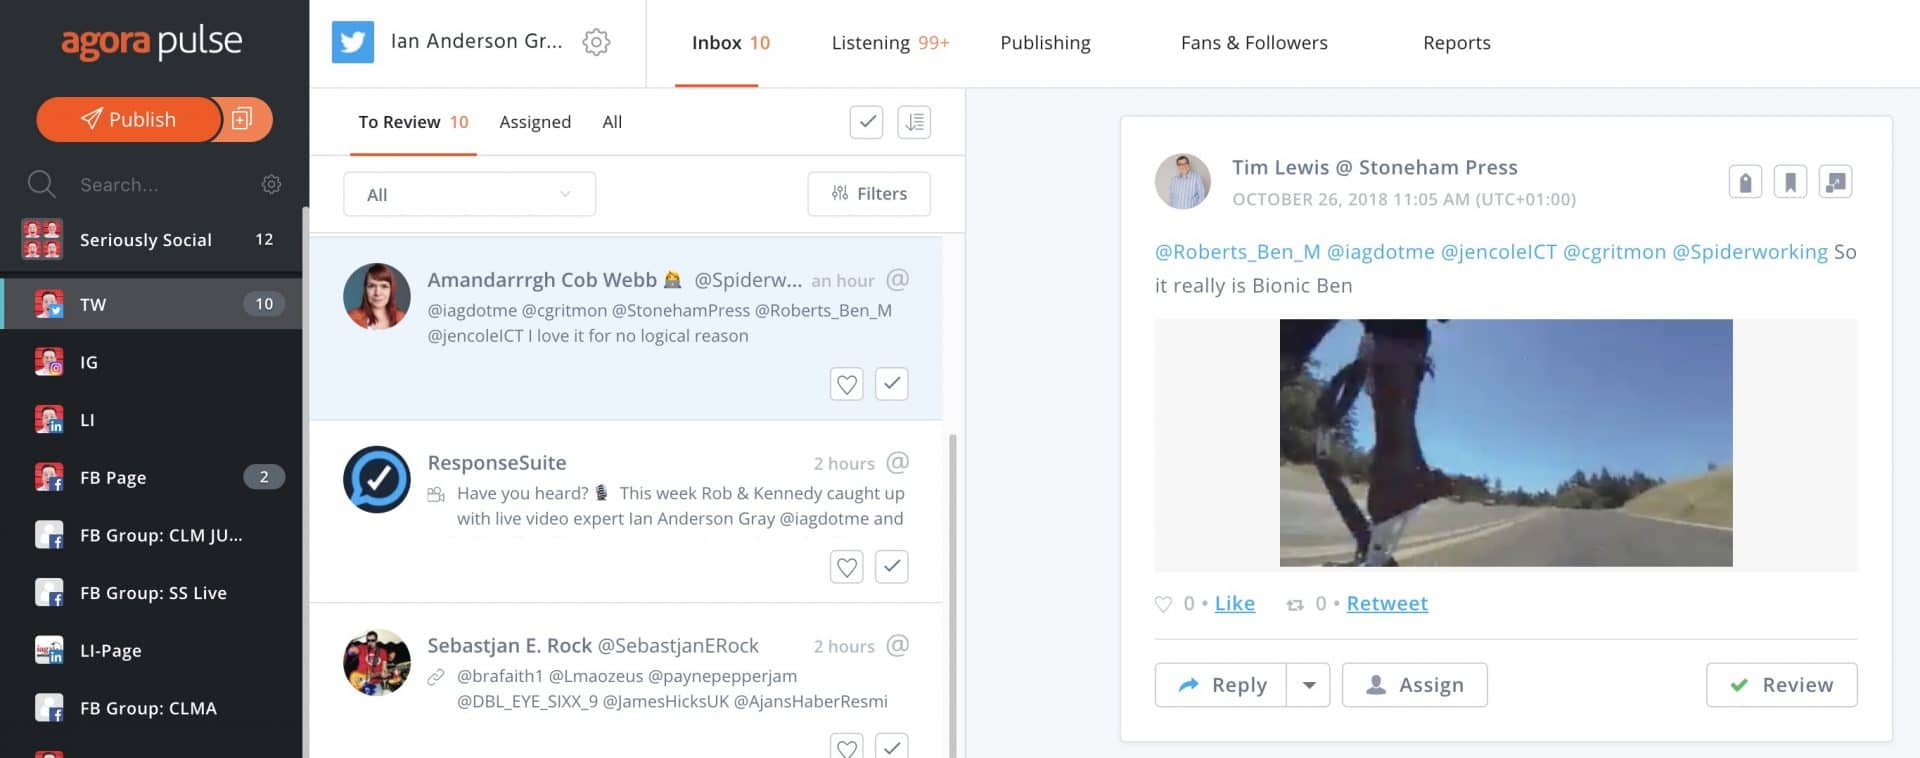
Task: Select the IG profile in sidebar
Action: (x=152, y=362)
